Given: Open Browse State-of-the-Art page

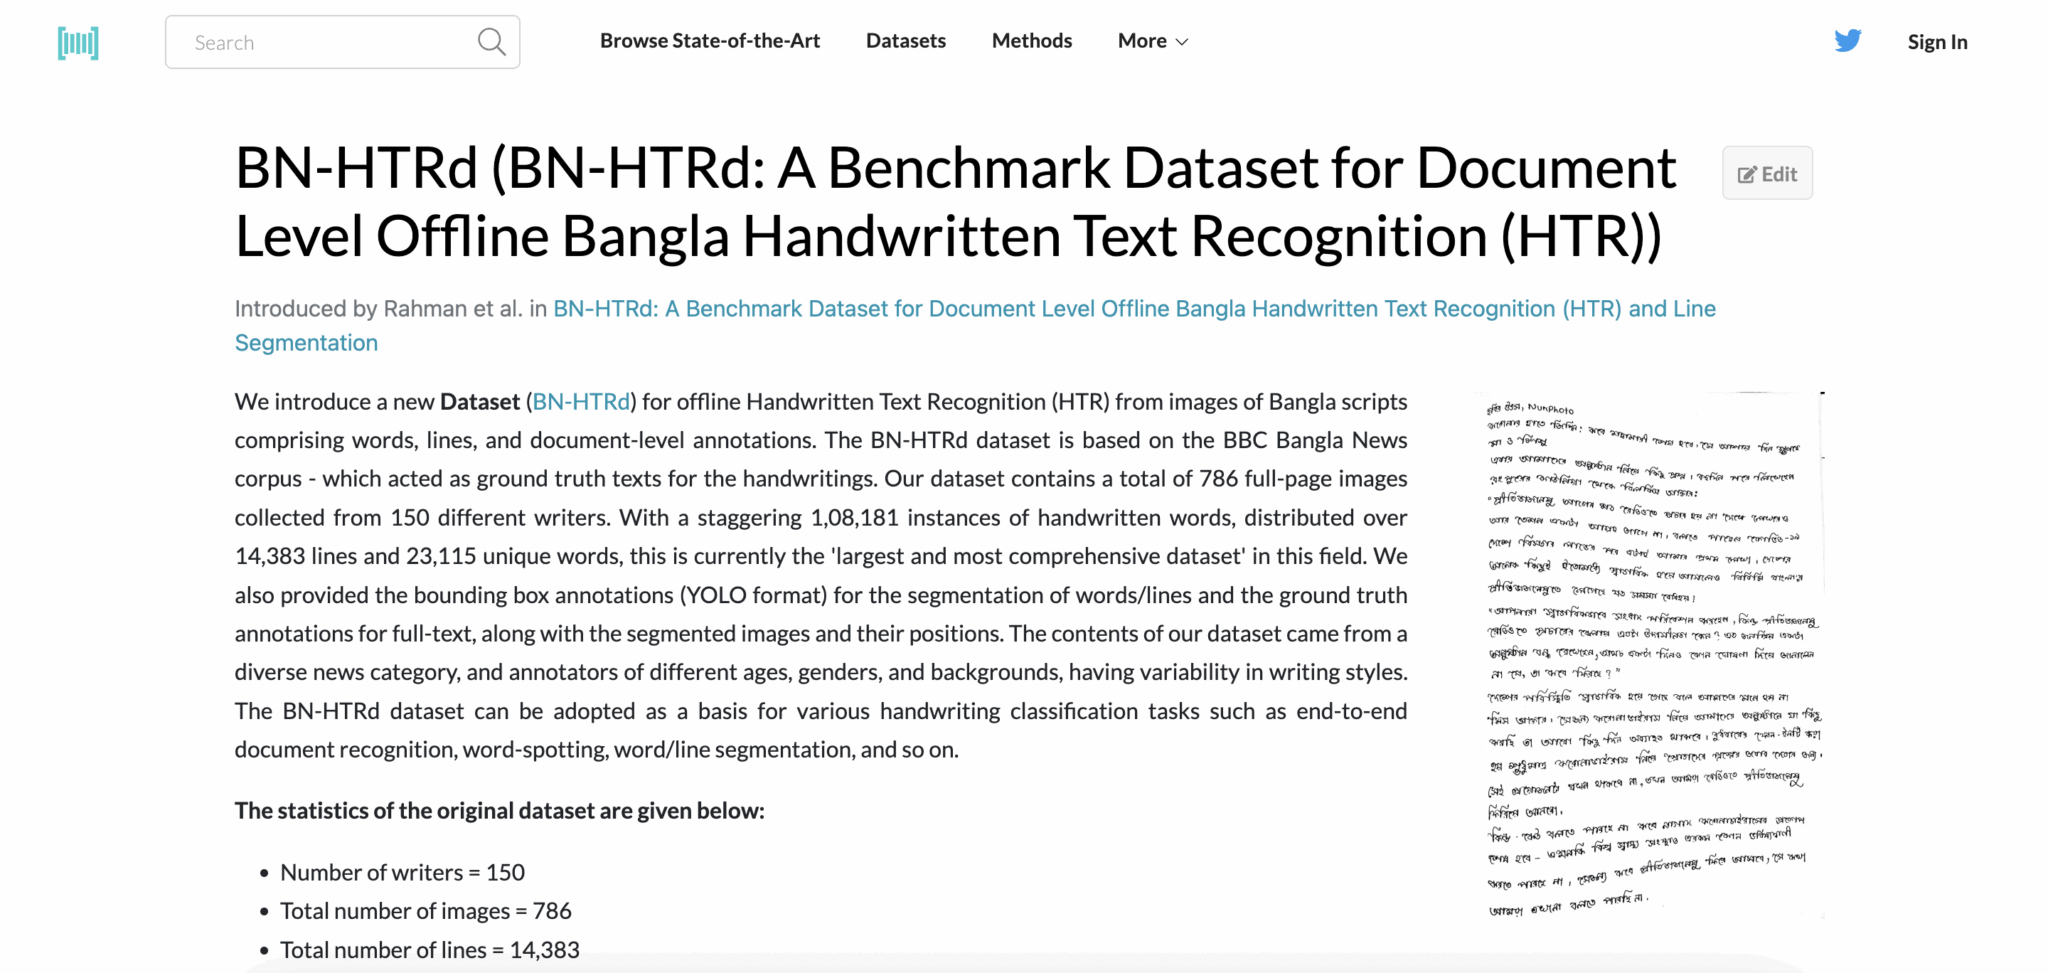Looking at the screenshot, I should point(709,41).
